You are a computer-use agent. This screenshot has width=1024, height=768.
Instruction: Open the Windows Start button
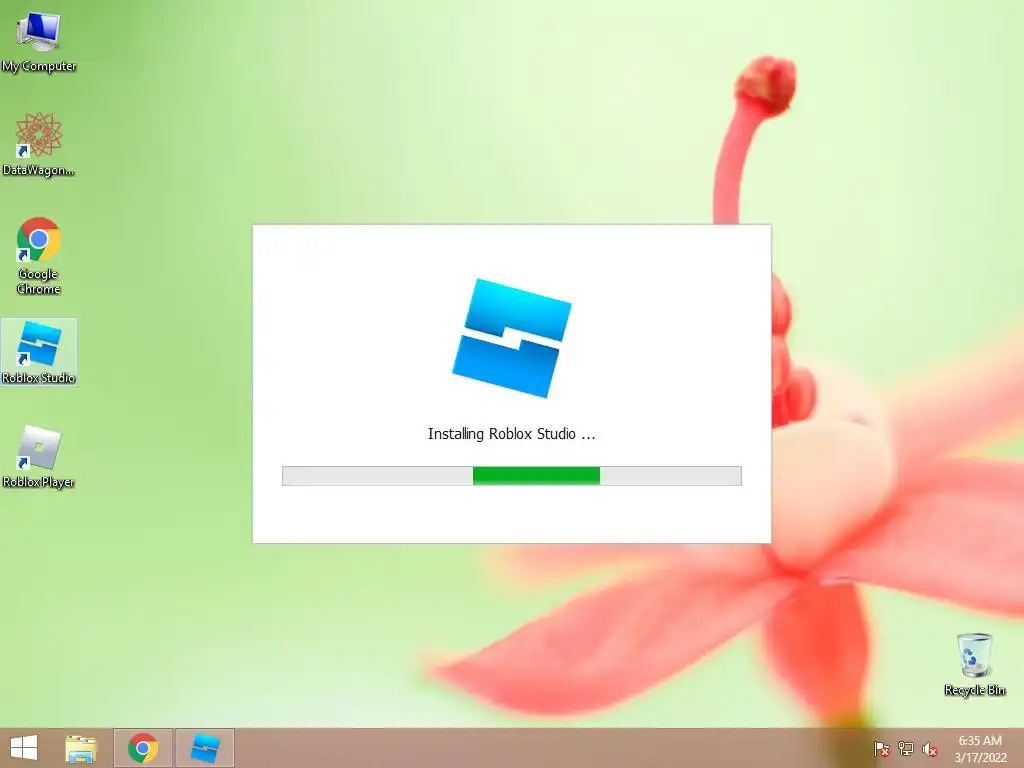click(24, 748)
